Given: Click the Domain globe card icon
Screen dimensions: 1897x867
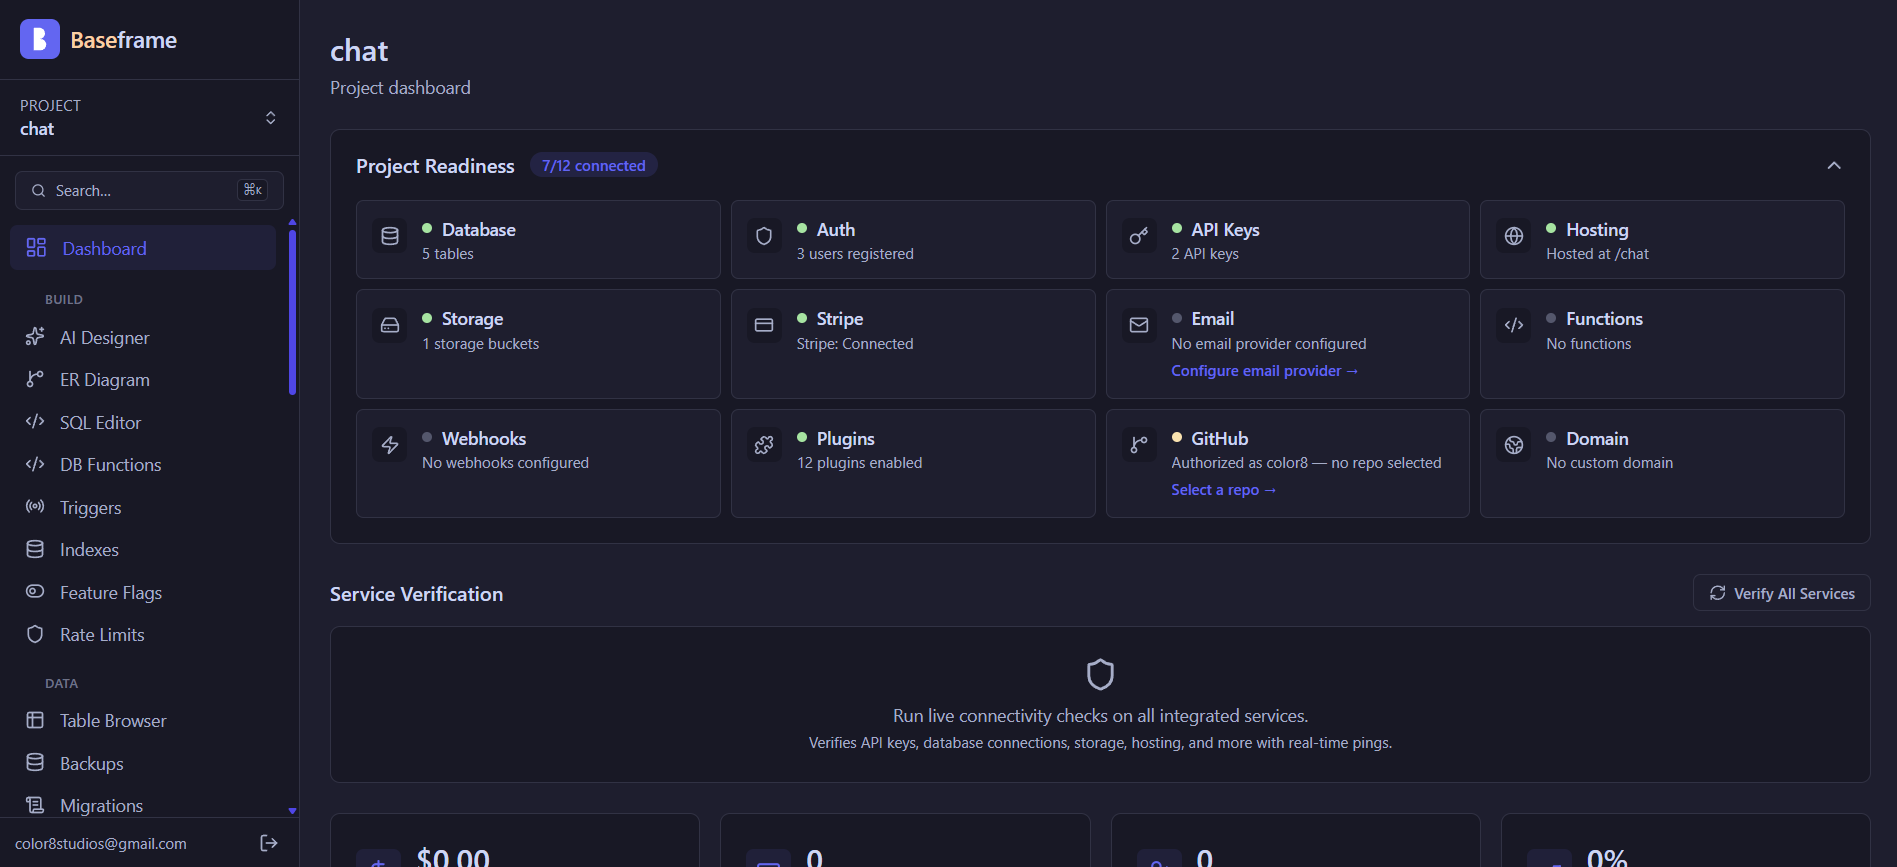Looking at the screenshot, I should click(x=1514, y=445).
